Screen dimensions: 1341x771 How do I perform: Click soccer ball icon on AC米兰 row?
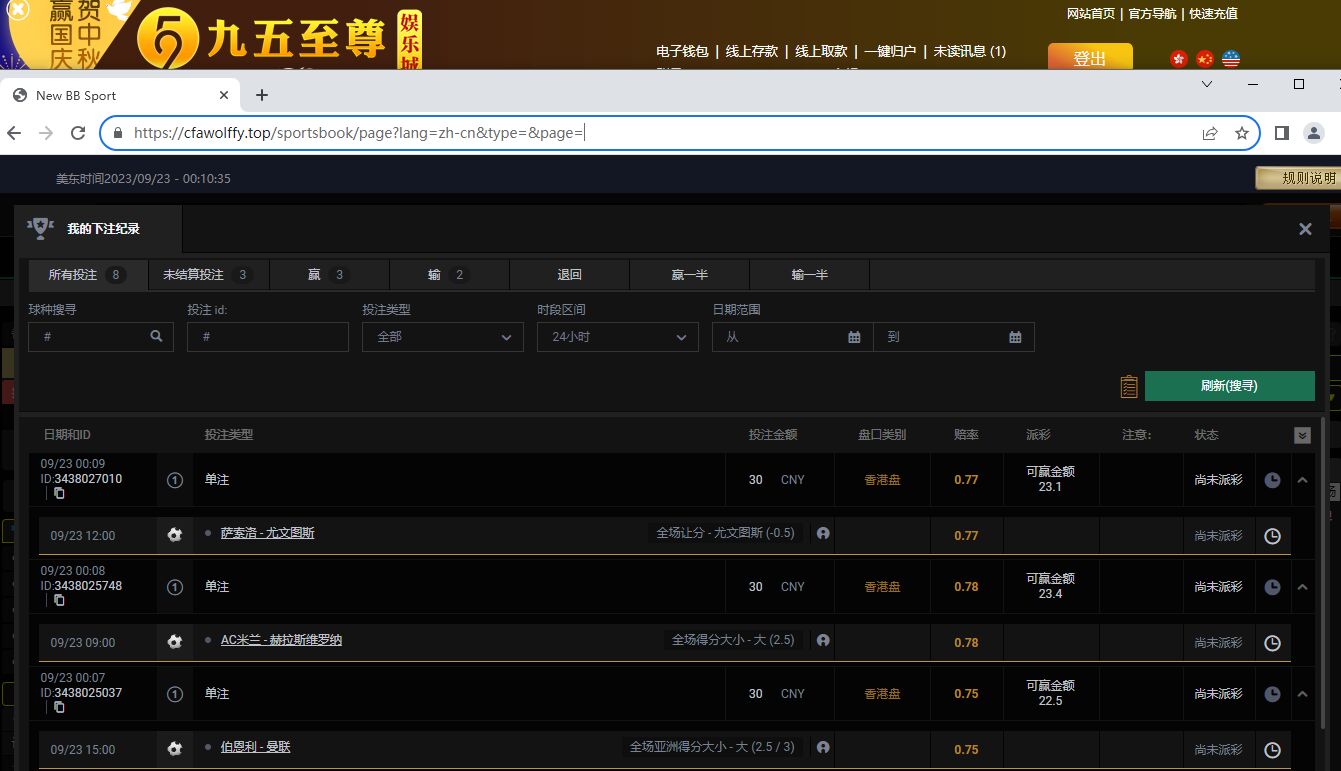pos(175,641)
